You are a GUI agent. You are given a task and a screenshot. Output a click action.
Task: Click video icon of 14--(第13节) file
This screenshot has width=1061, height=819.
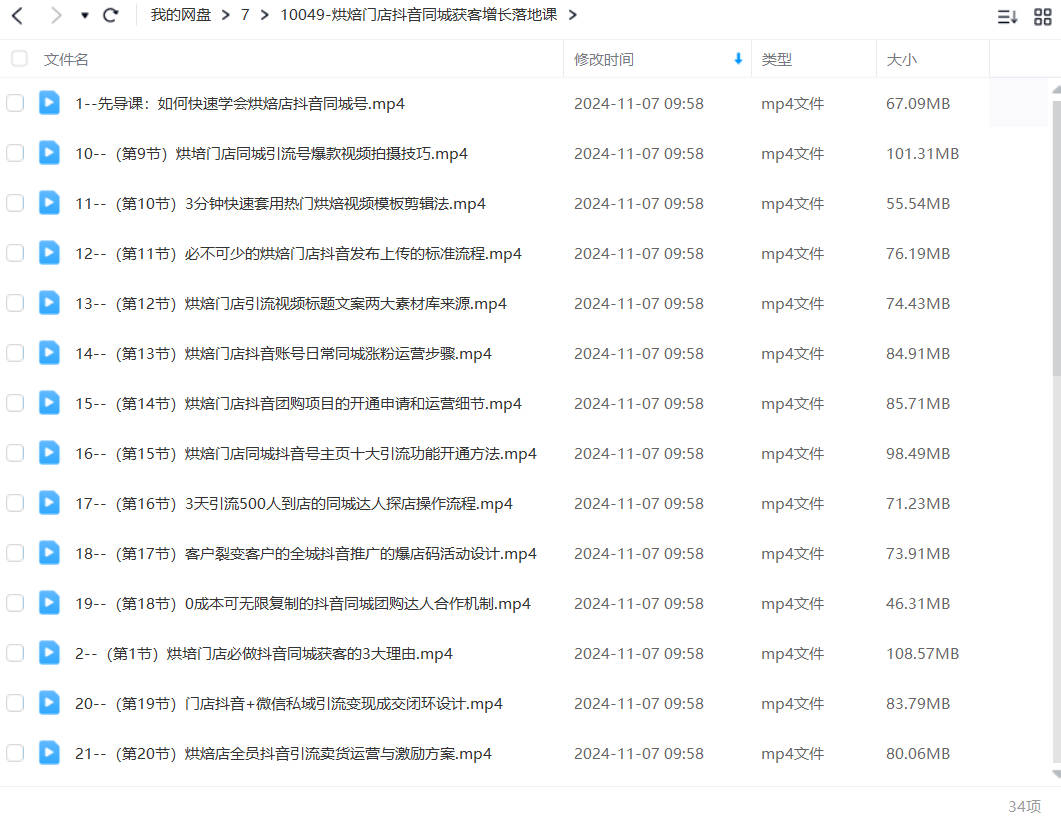(x=49, y=353)
